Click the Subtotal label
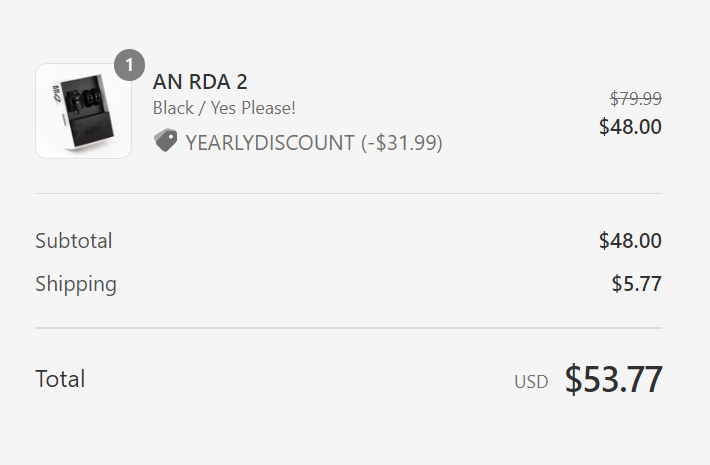Screen dimensions: 710x465 [74, 240]
